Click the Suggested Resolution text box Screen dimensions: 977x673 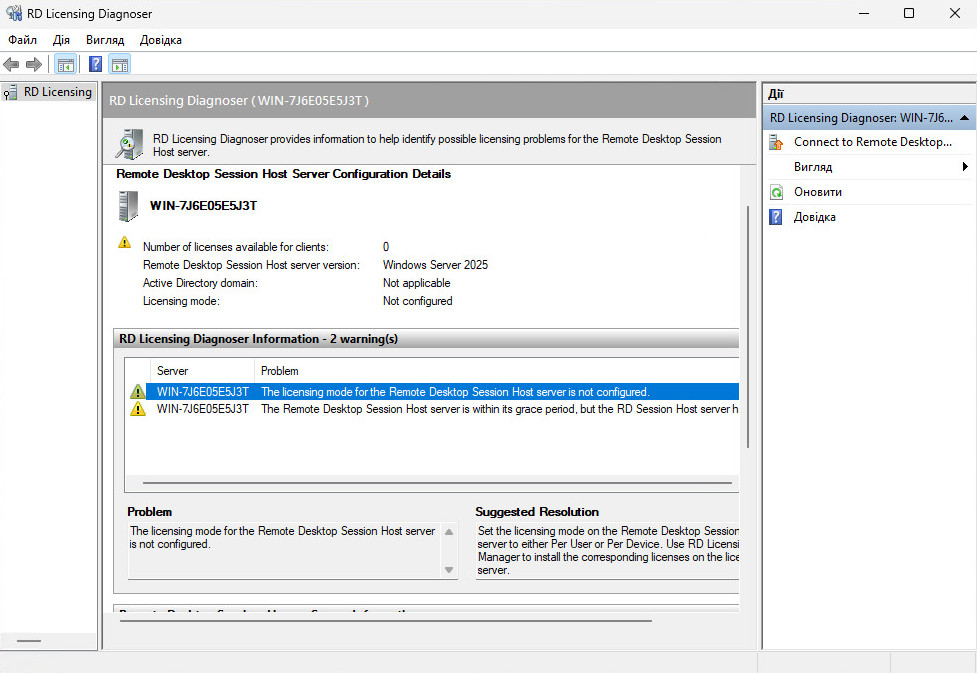pos(608,551)
